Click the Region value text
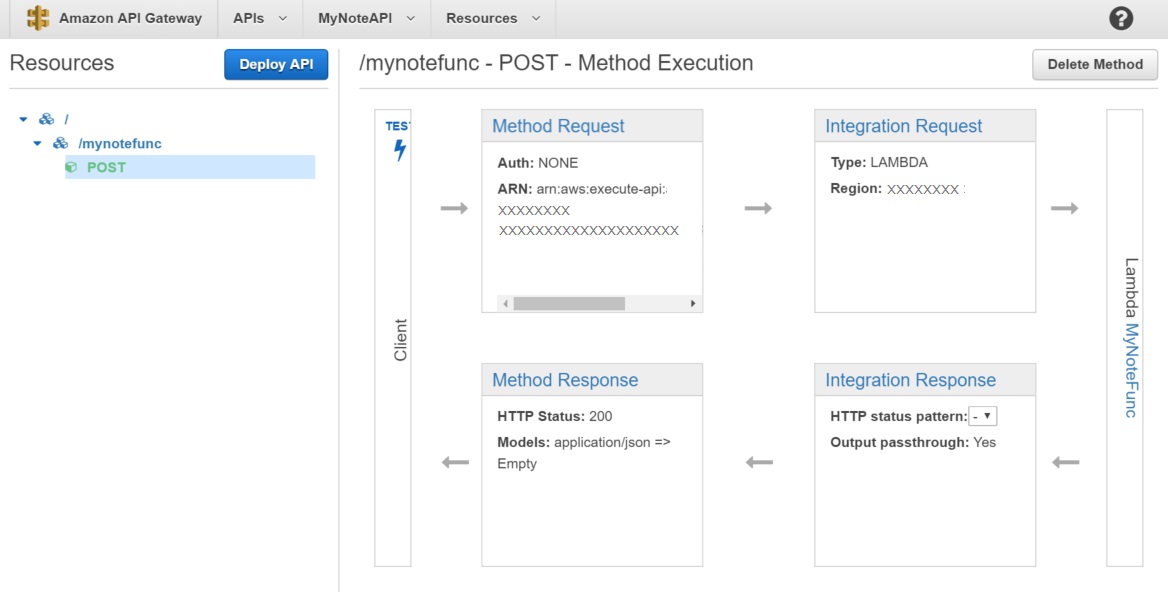 point(923,189)
